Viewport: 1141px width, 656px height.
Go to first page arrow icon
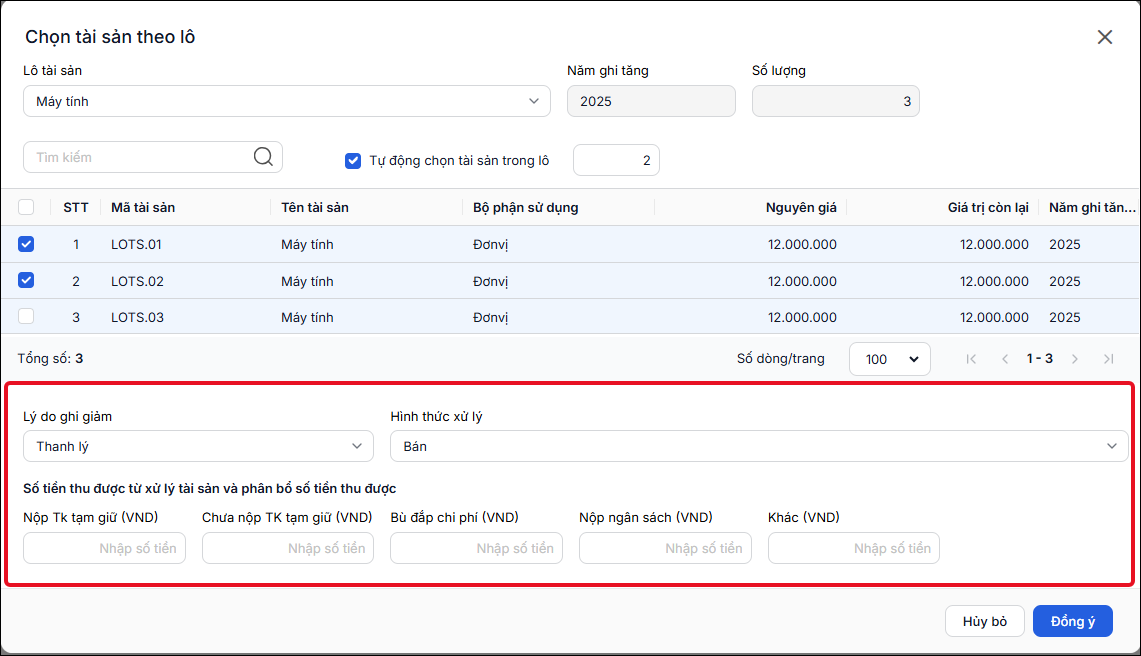tap(971, 359)
